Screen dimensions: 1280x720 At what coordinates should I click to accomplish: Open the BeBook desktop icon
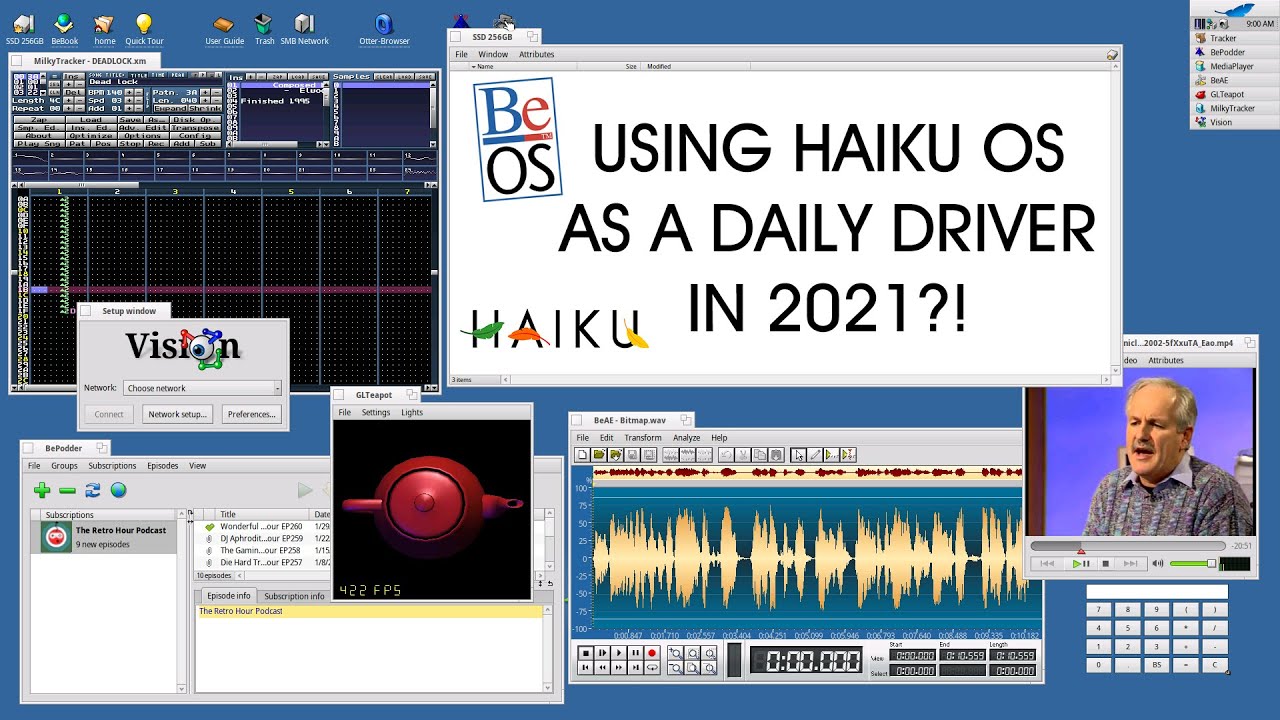pos(64,29)
